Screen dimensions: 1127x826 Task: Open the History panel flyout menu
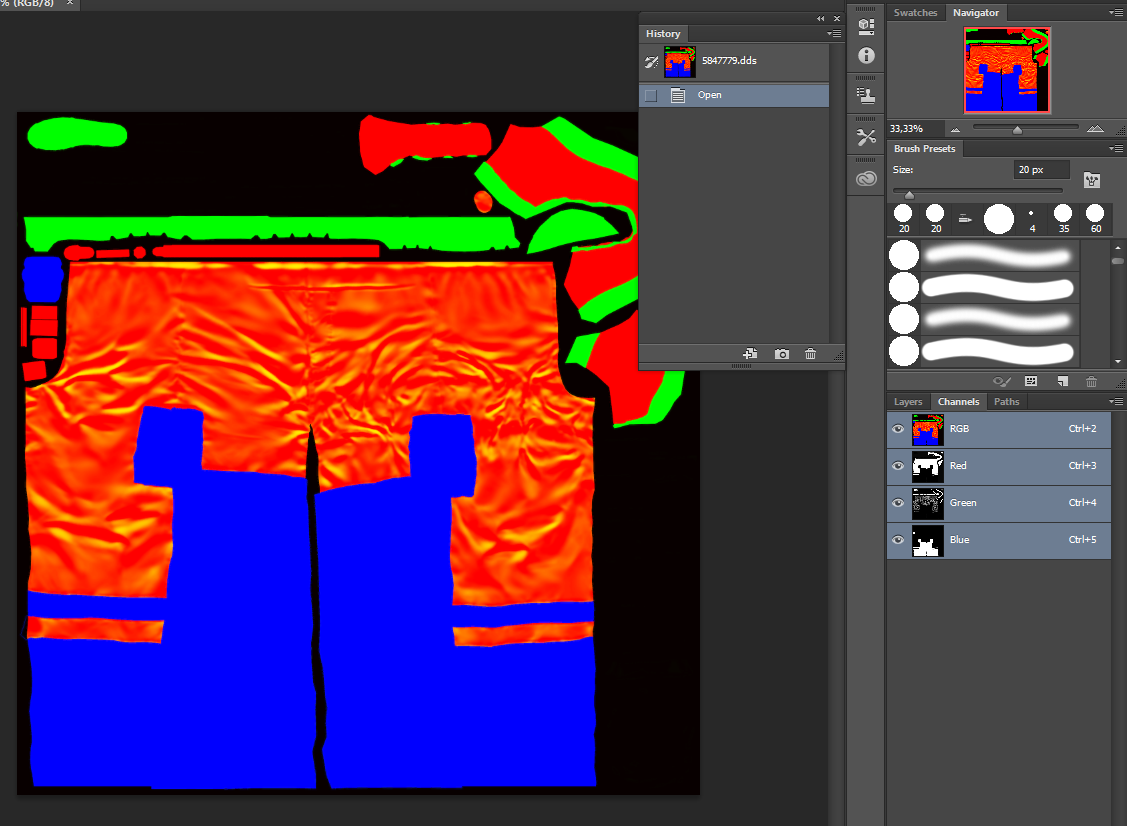835,34
